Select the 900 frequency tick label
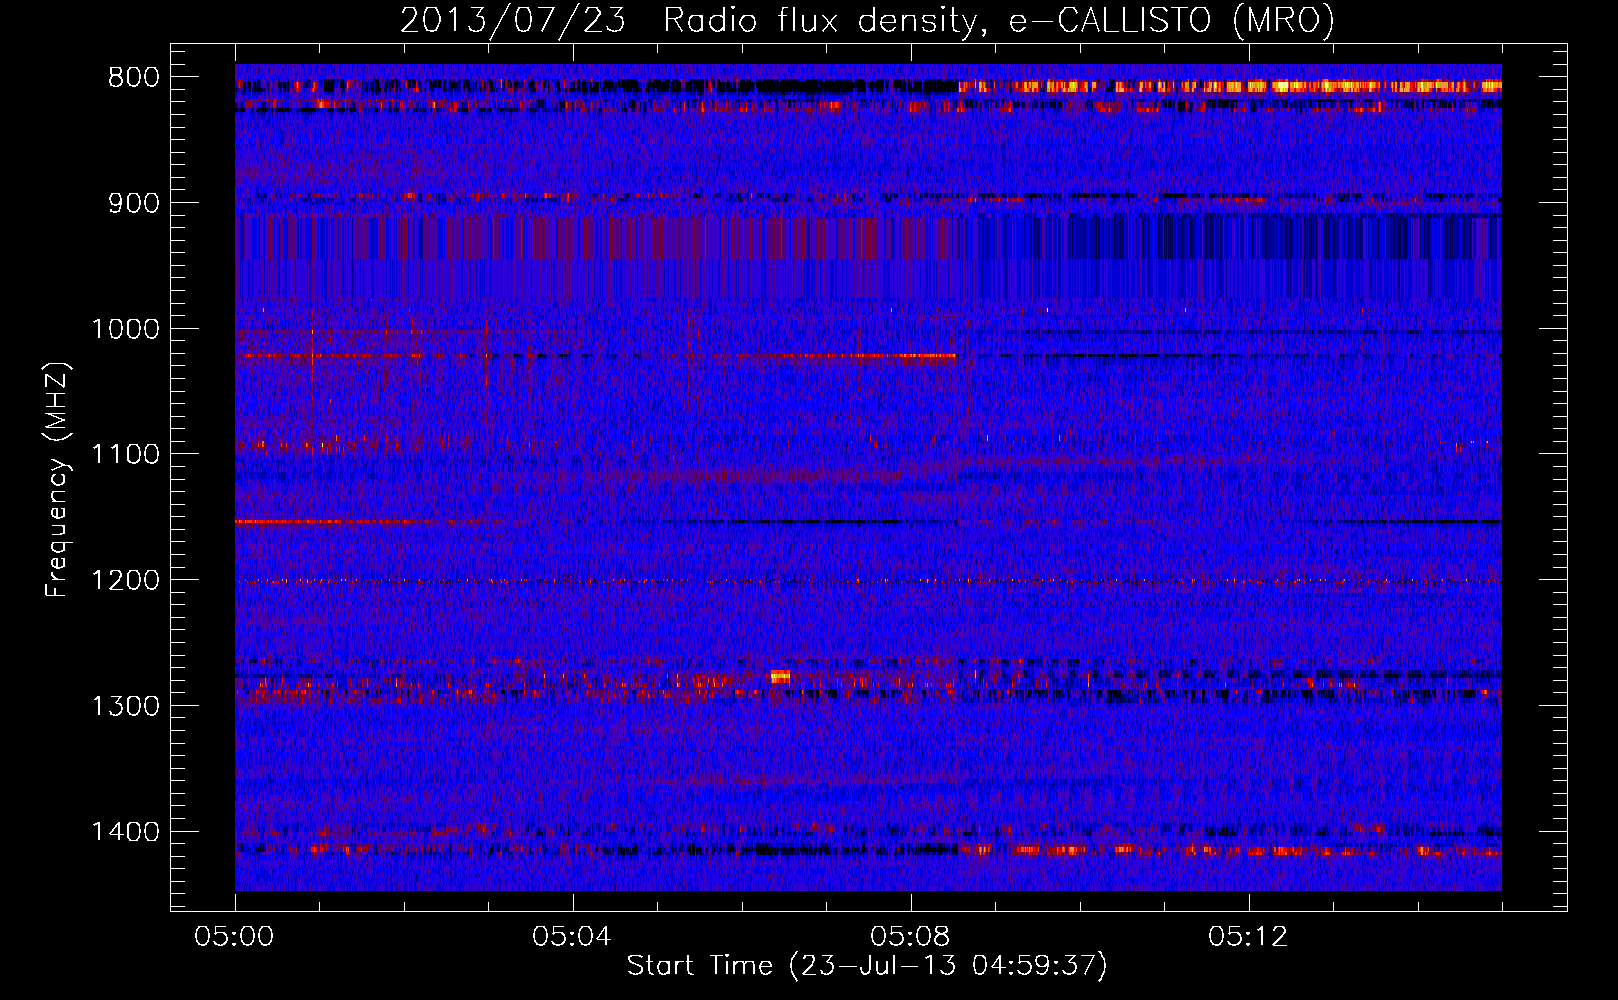 pos(134,203)
